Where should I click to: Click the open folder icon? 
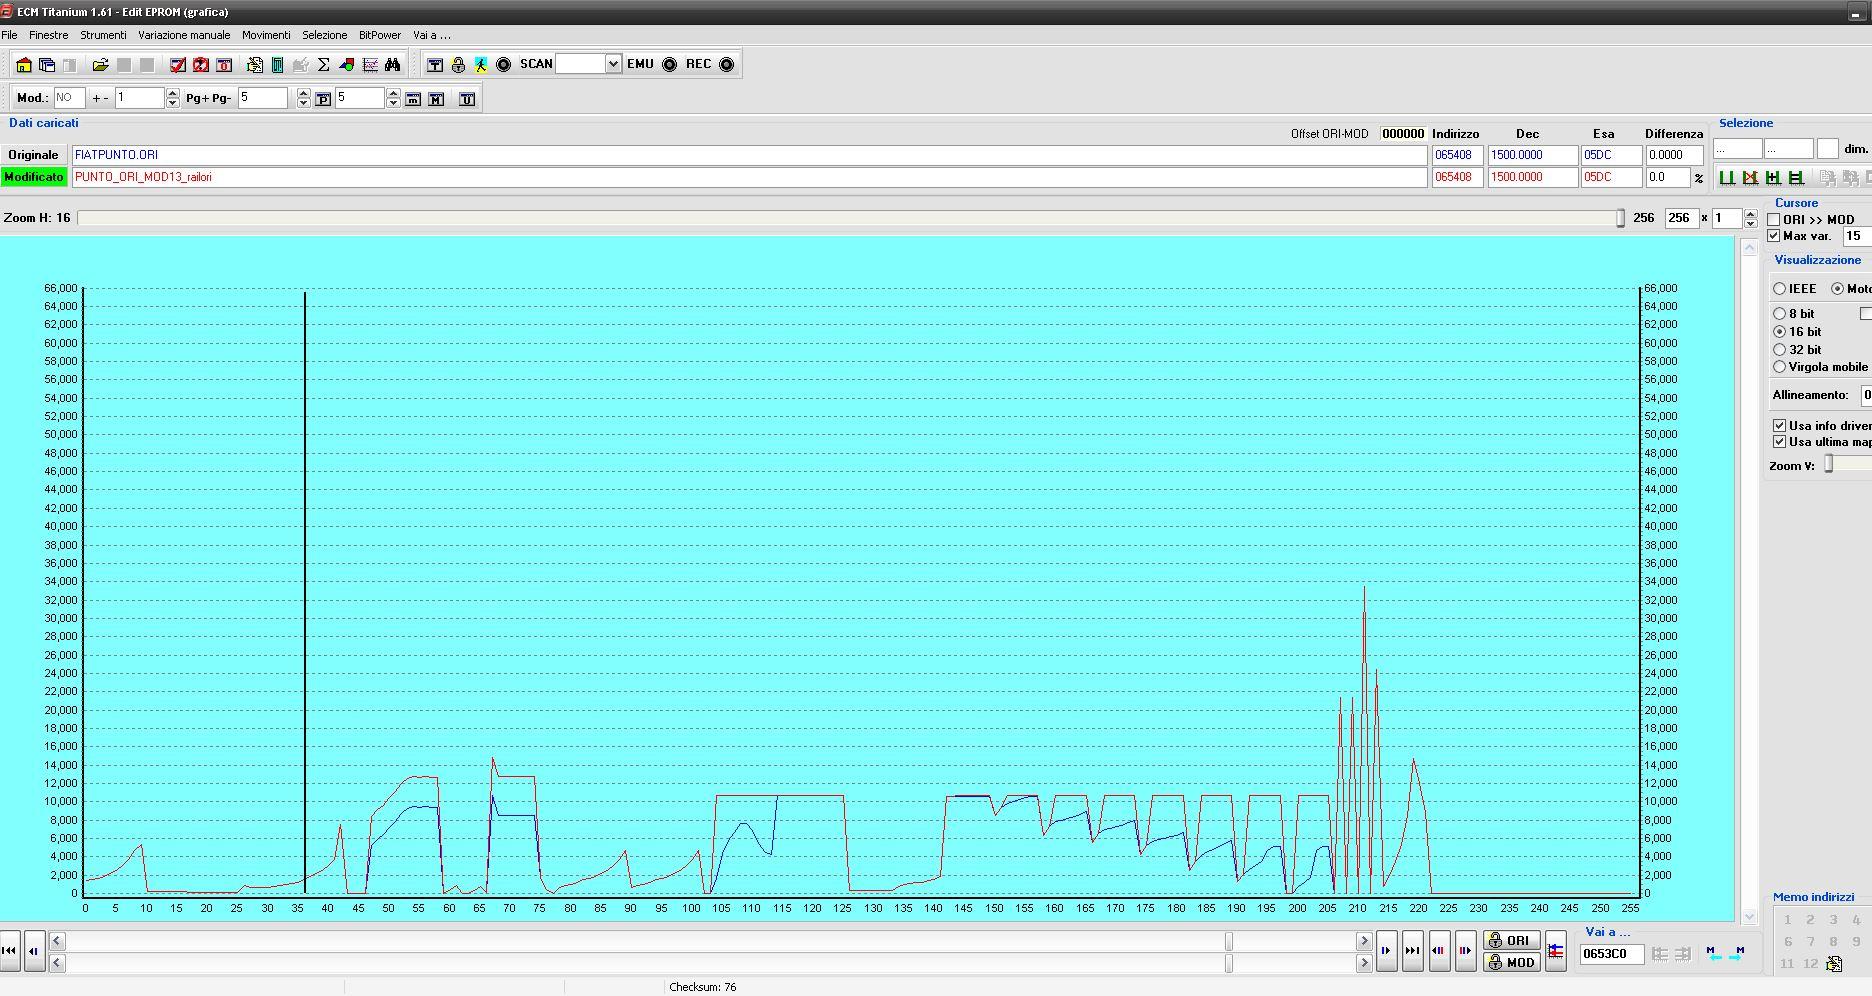pos(100,65)
